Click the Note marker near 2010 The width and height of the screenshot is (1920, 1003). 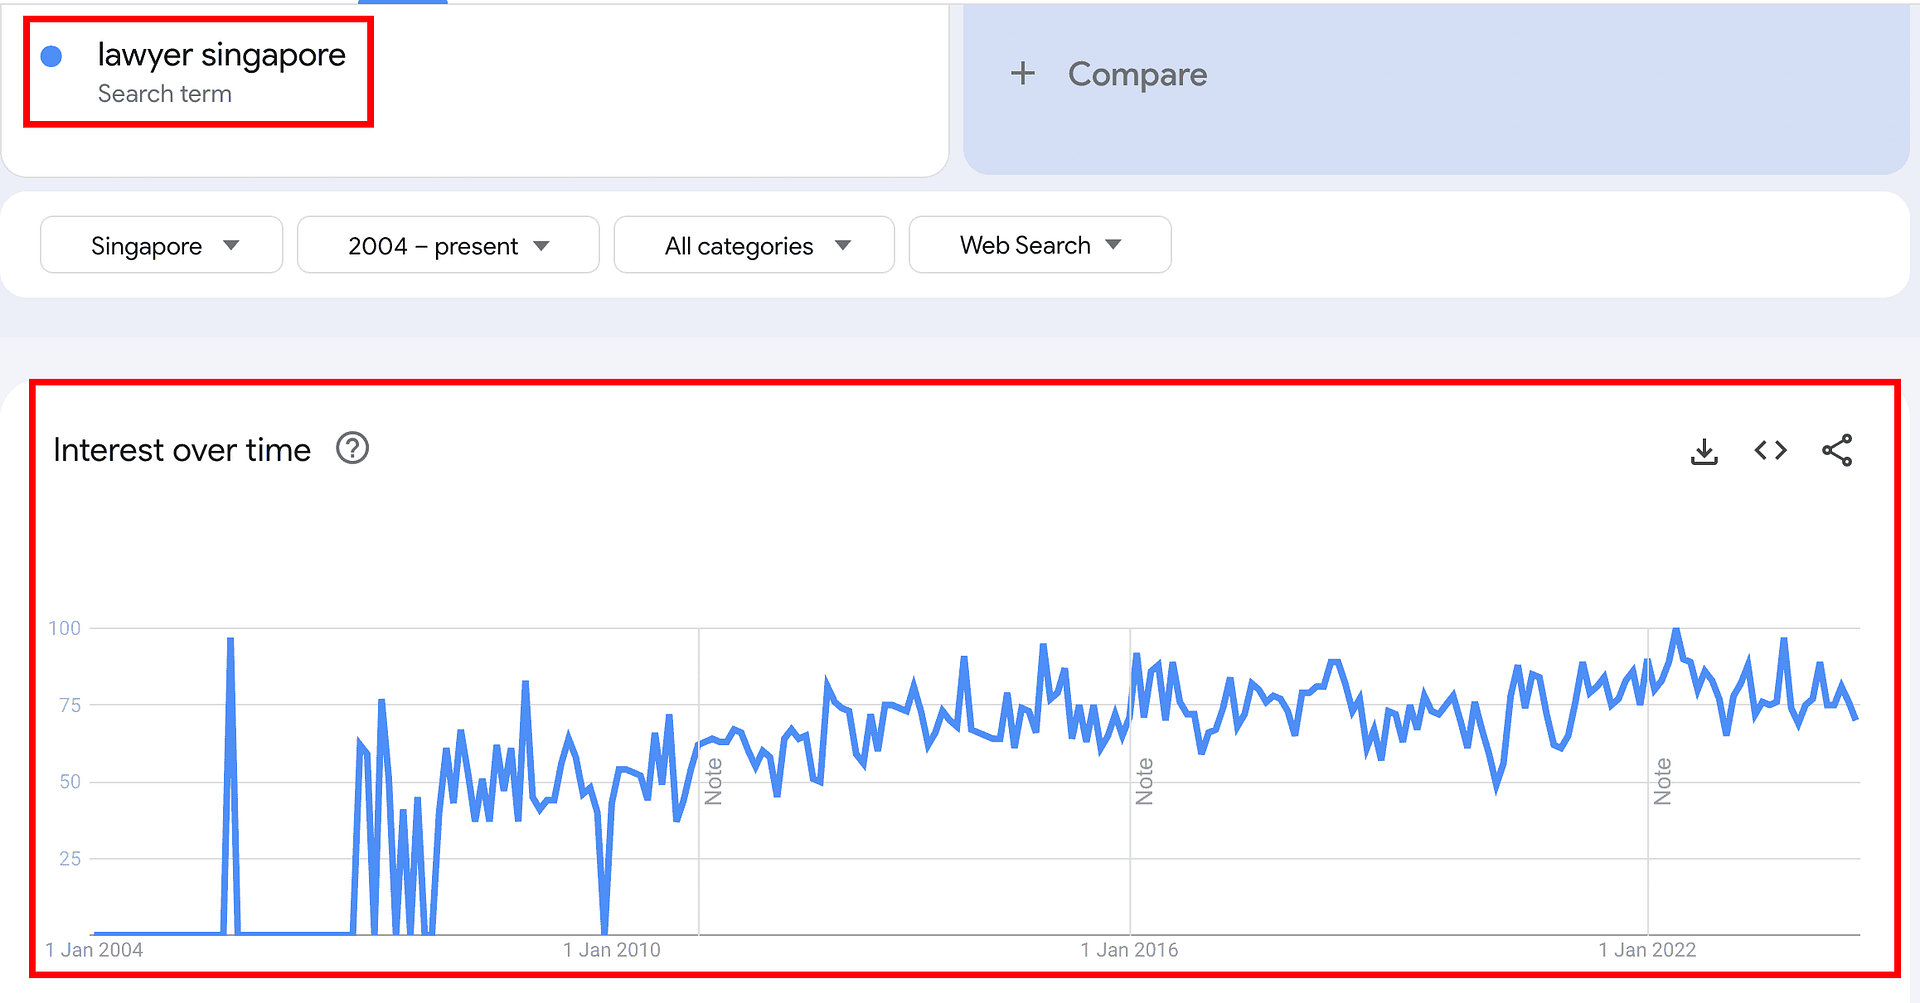pyautogui.click(x=713, y=781)
